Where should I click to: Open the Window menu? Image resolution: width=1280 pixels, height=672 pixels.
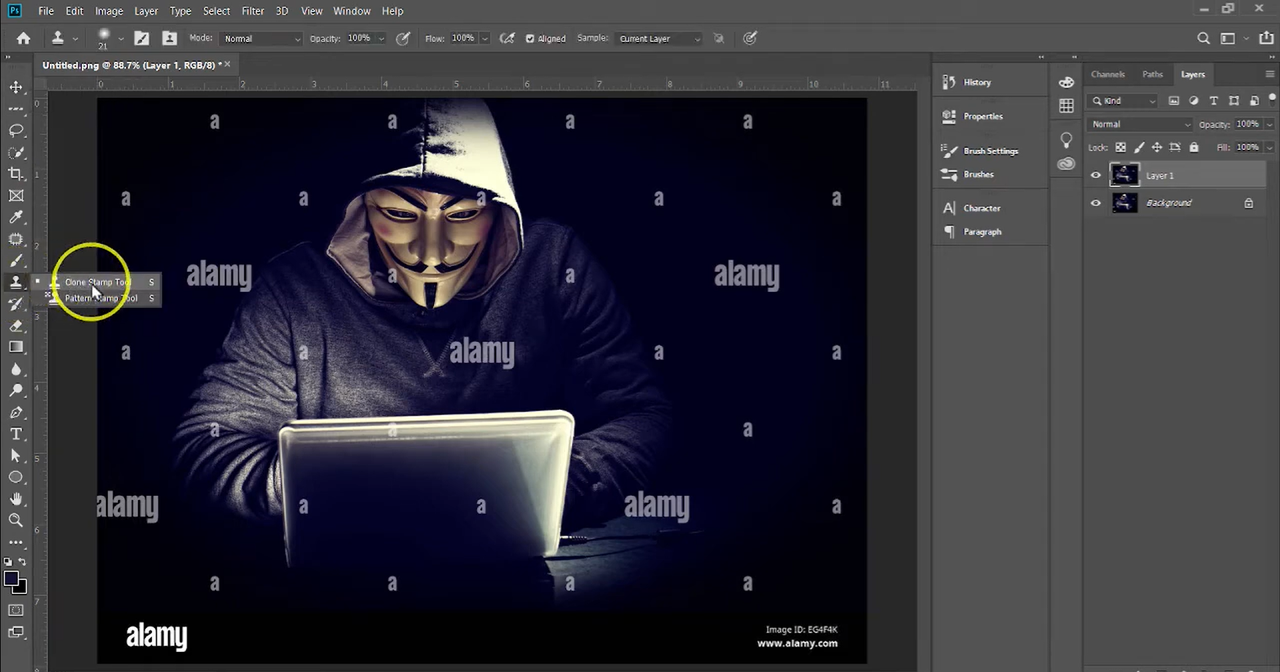click(352, 11)
